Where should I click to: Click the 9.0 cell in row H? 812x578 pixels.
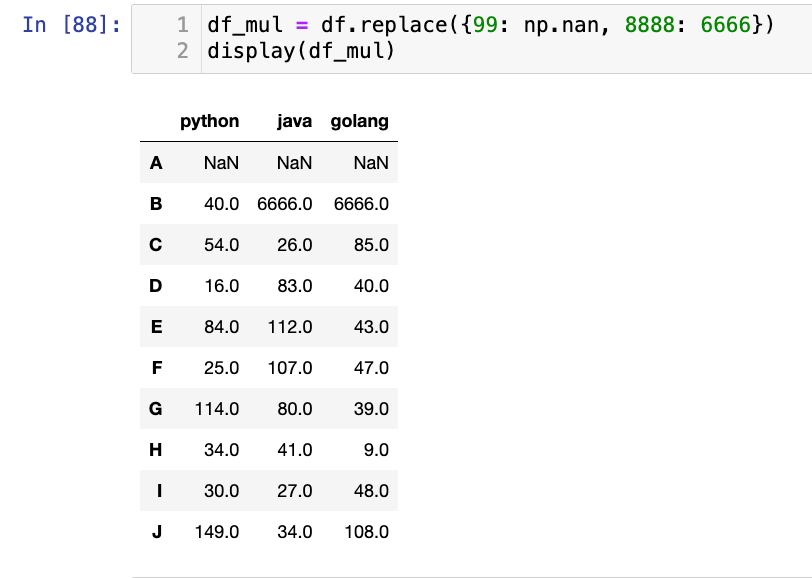click(x=376, y=449)
